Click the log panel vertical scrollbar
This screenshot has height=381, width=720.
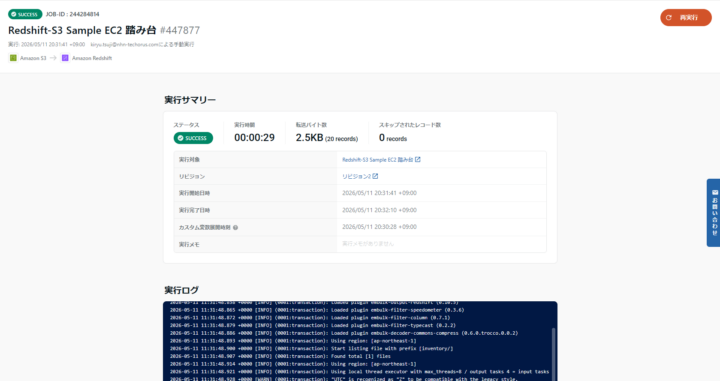[553, 353]
